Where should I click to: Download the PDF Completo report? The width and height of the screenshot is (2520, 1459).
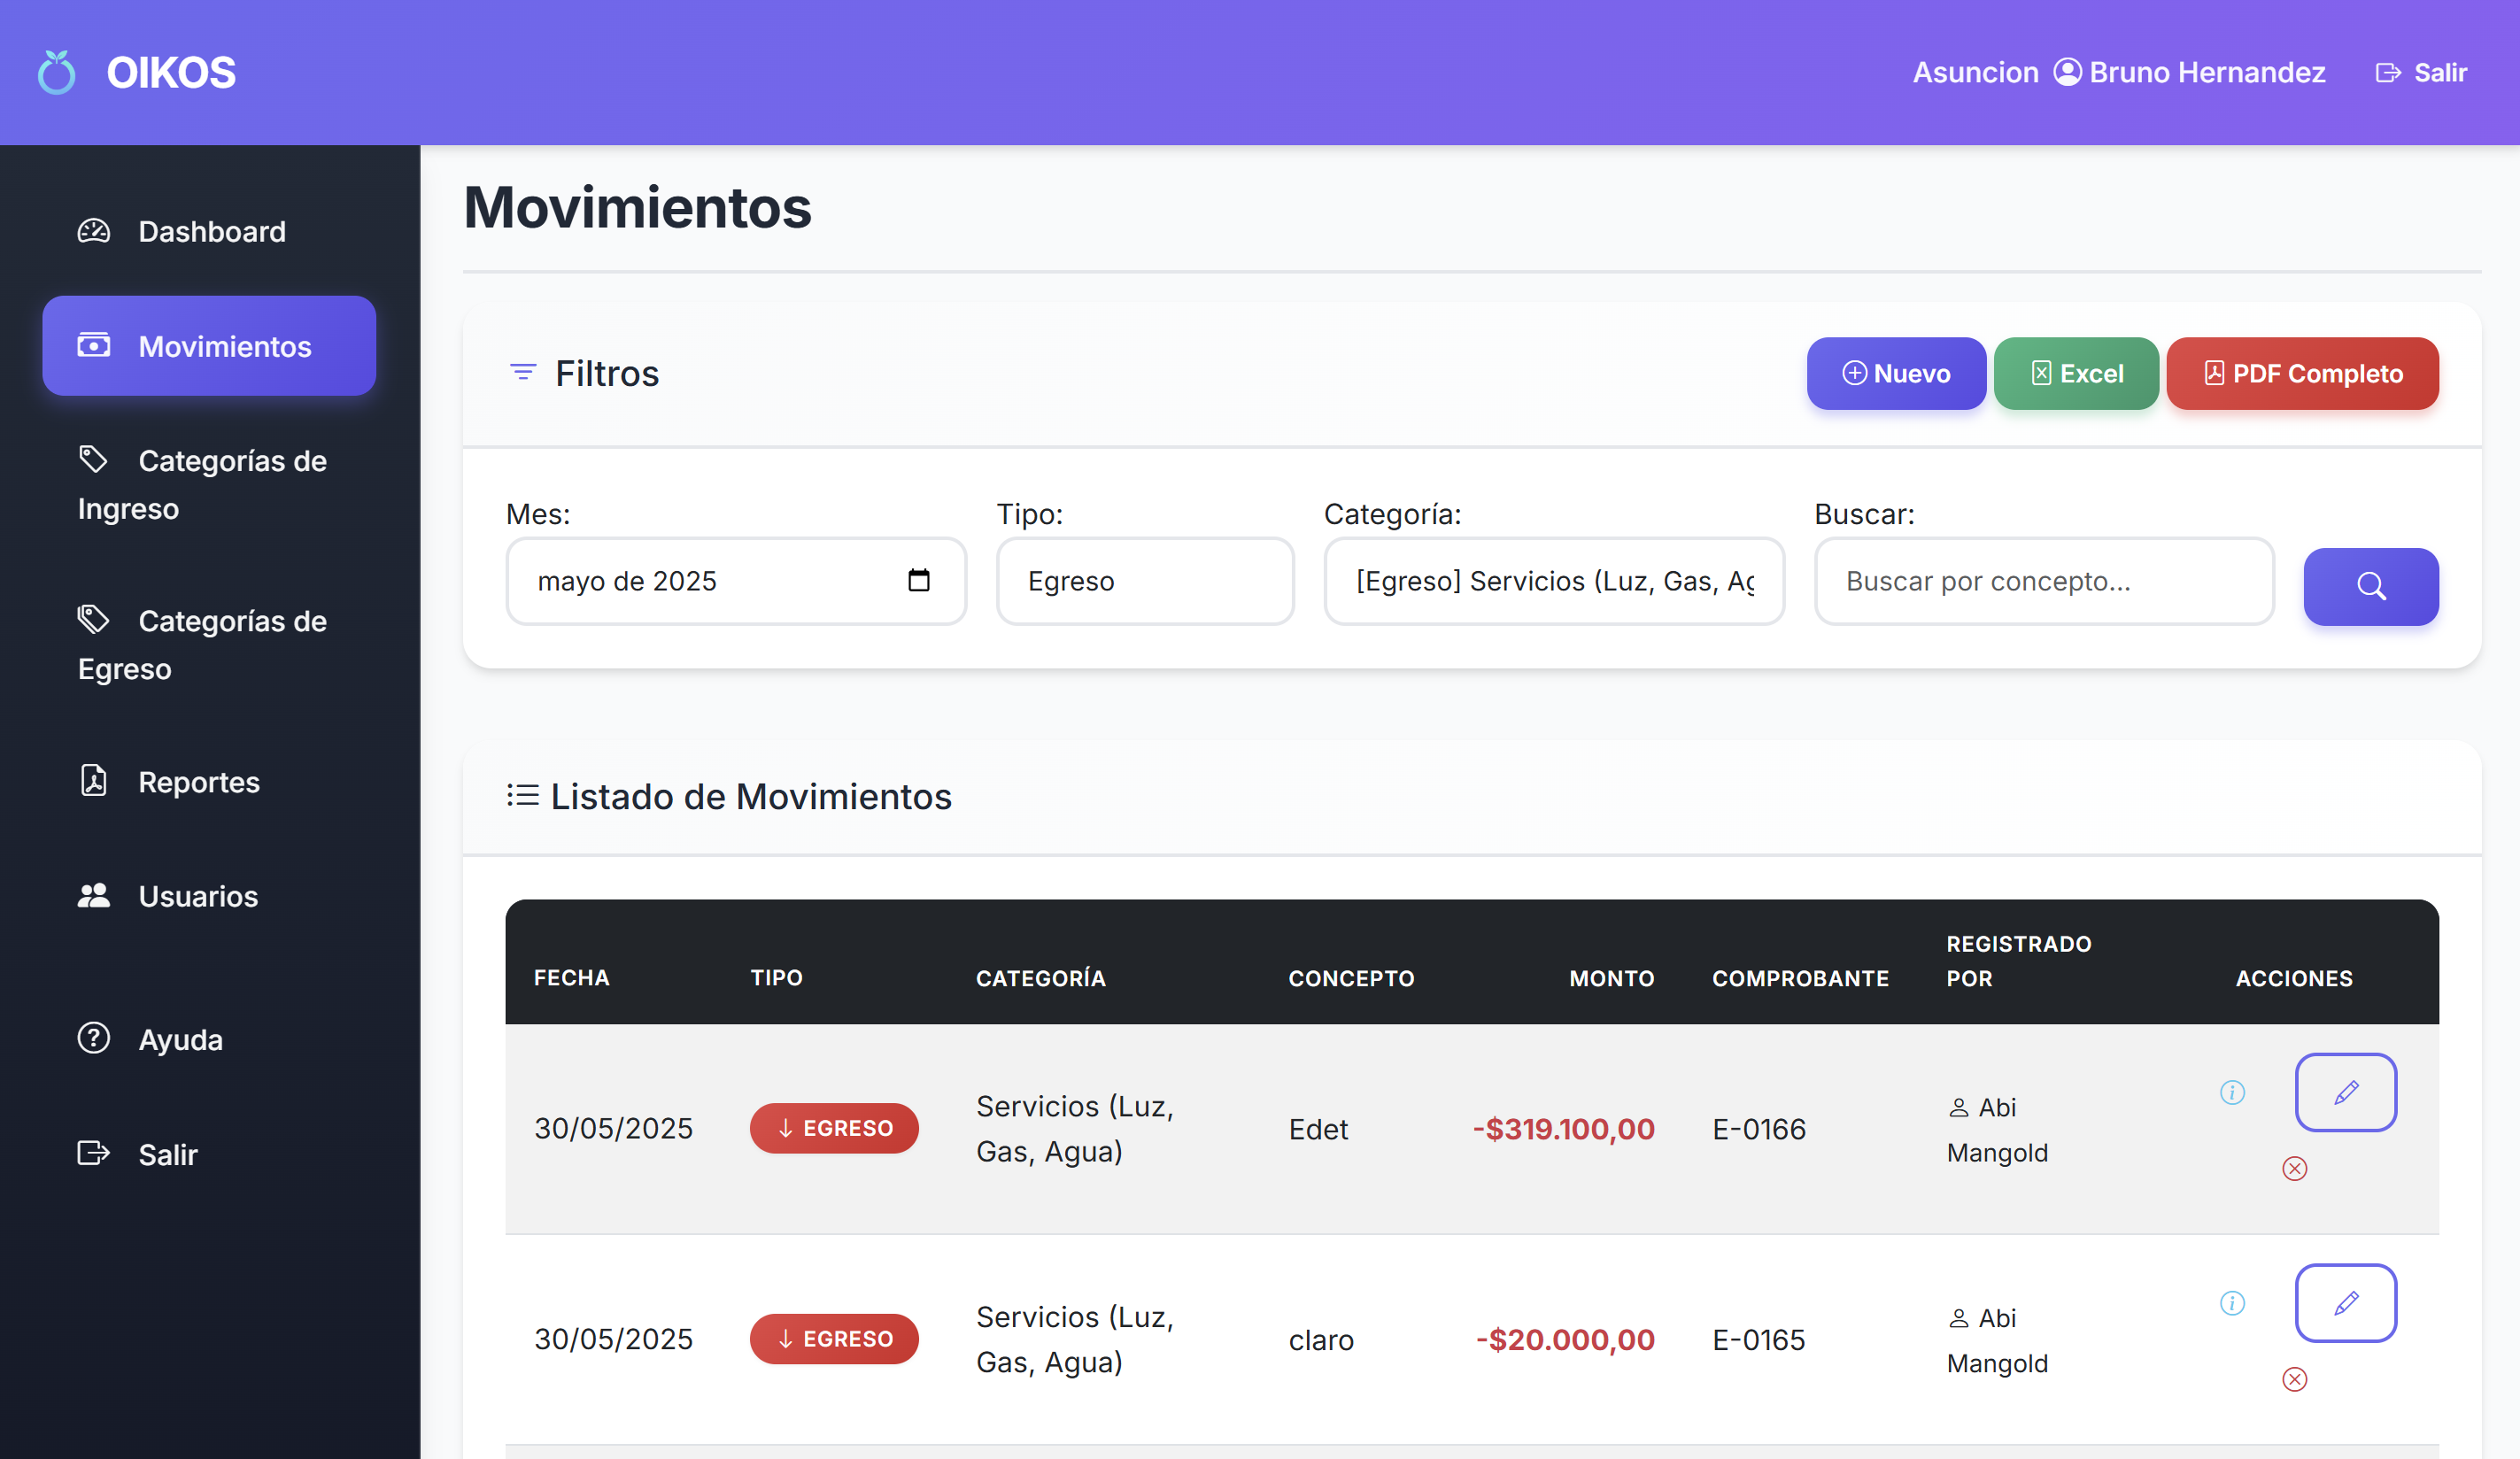2302,373
